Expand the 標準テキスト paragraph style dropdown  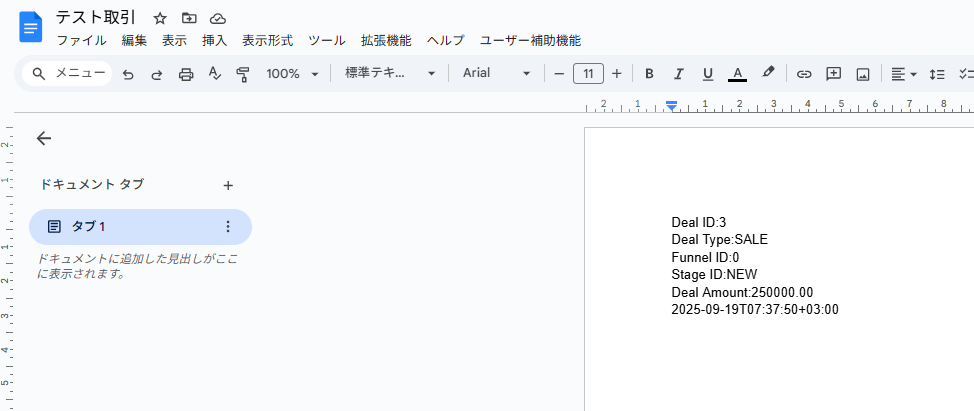390,74
